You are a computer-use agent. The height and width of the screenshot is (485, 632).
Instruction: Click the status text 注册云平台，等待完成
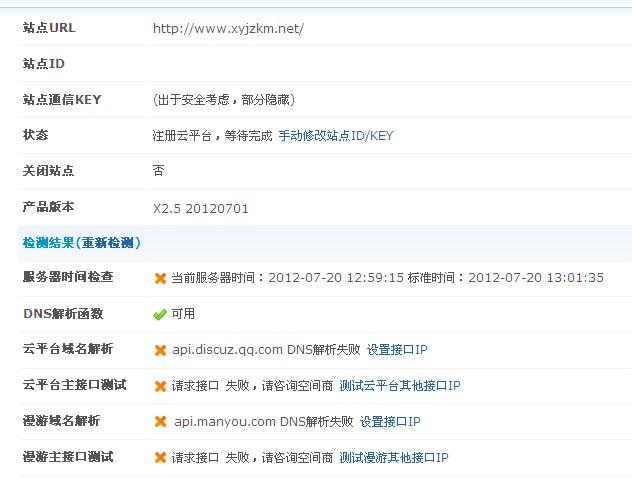(x=212, y=135)
